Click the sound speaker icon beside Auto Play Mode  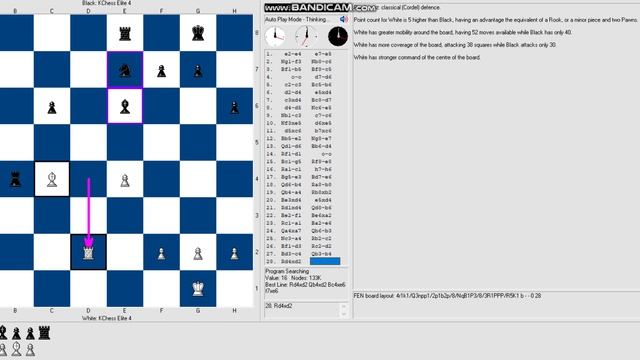coord(344,19)
